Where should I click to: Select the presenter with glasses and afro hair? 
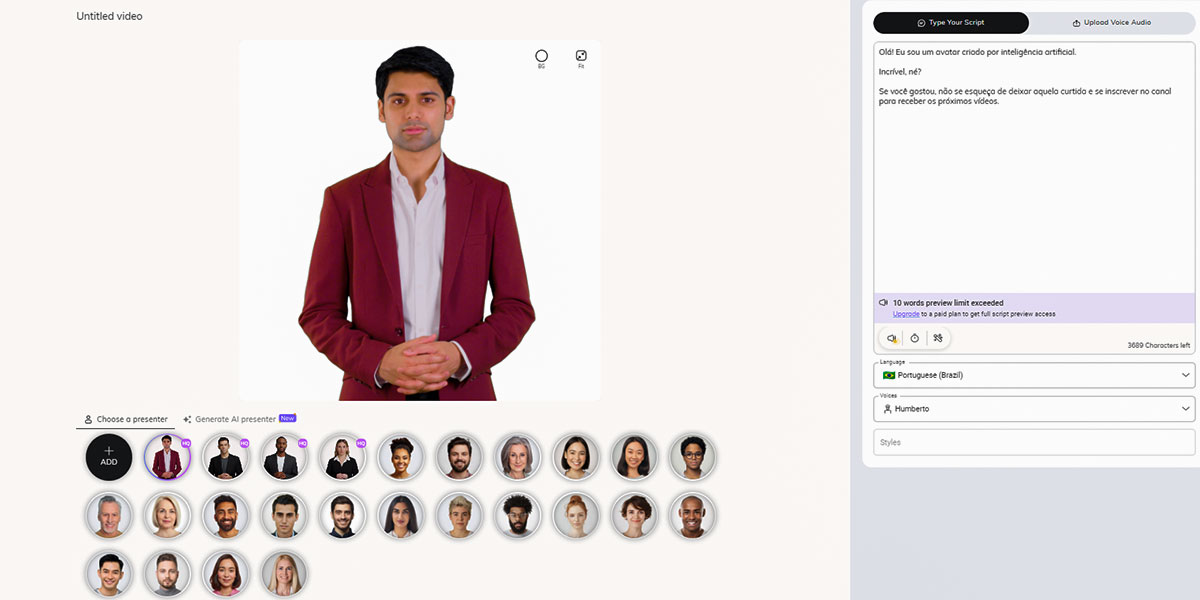pos(693,456)
